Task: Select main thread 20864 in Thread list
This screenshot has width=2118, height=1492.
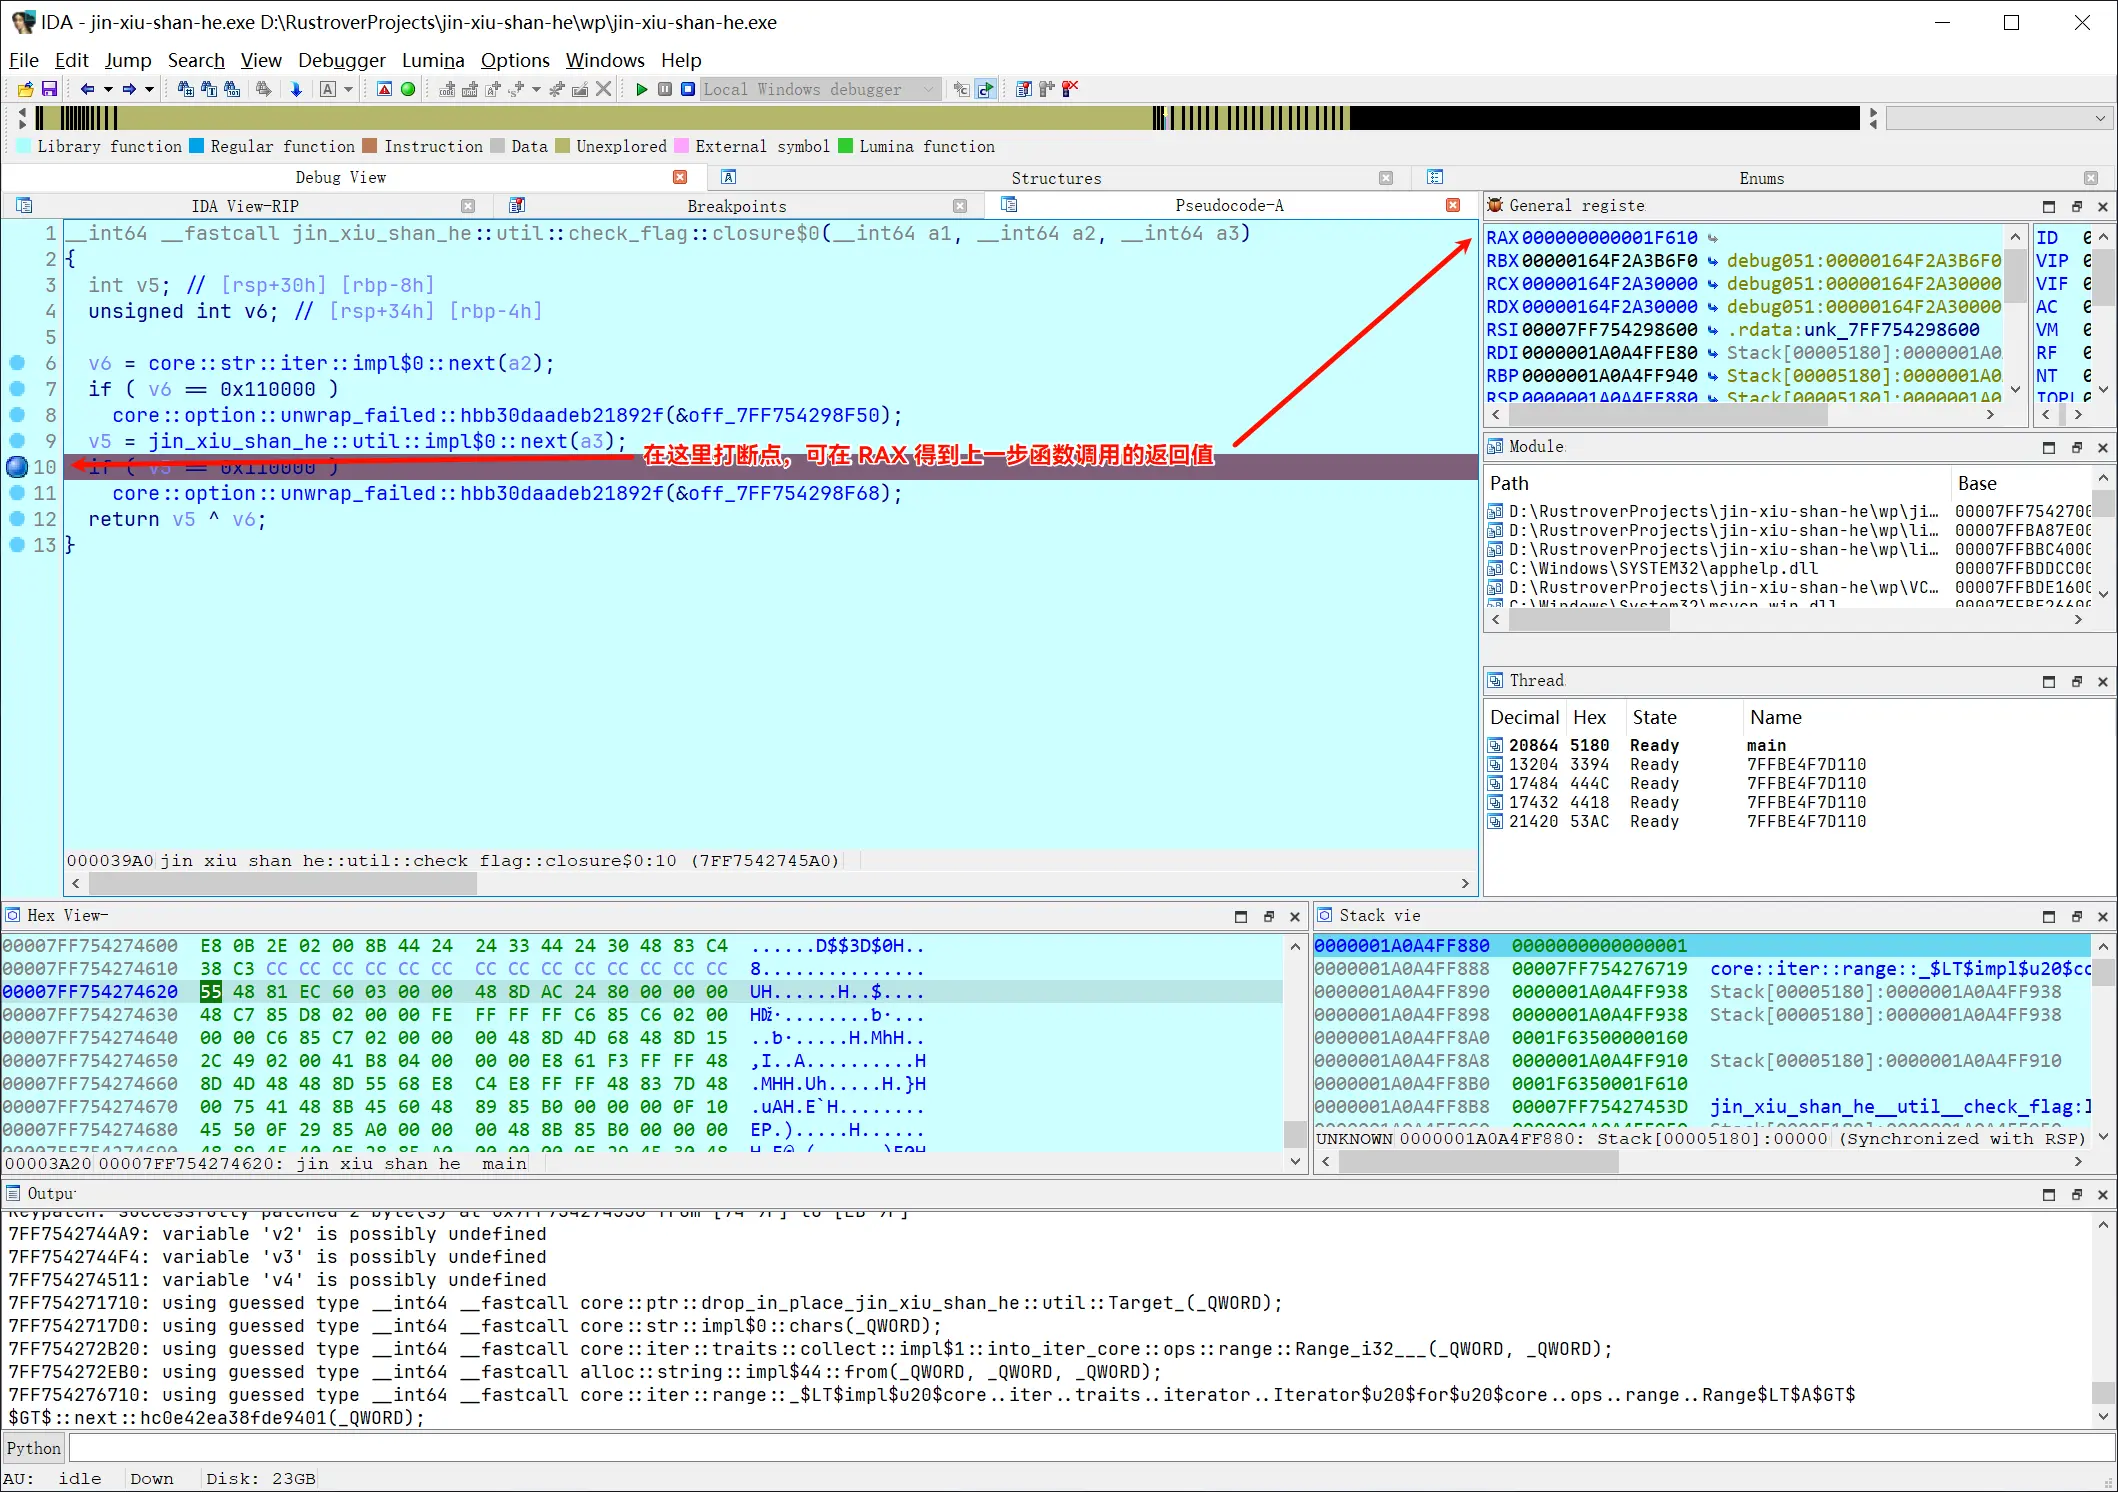Action: pyautogui.click(x=1533, y=745)
